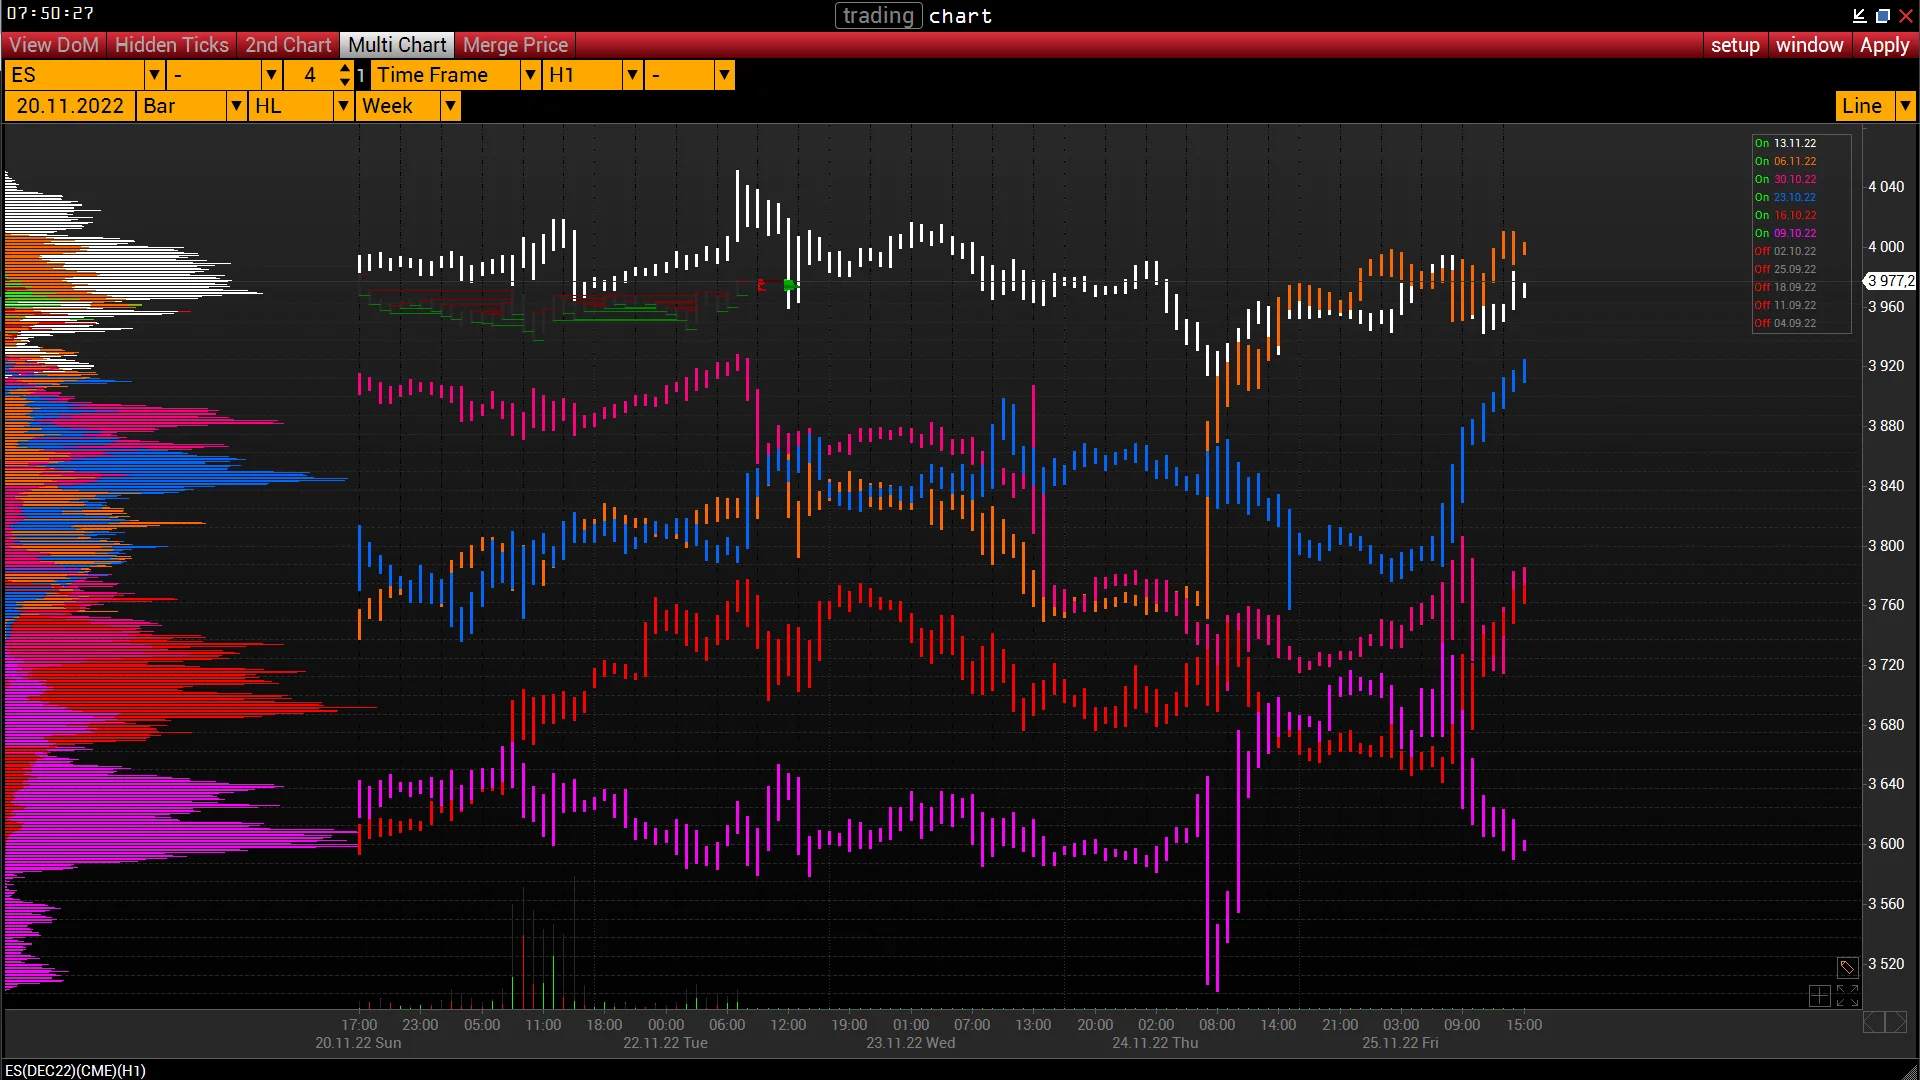Click the 4 040 price axis label
Screen dimensions: 1920x1080
click(1886, 187)
